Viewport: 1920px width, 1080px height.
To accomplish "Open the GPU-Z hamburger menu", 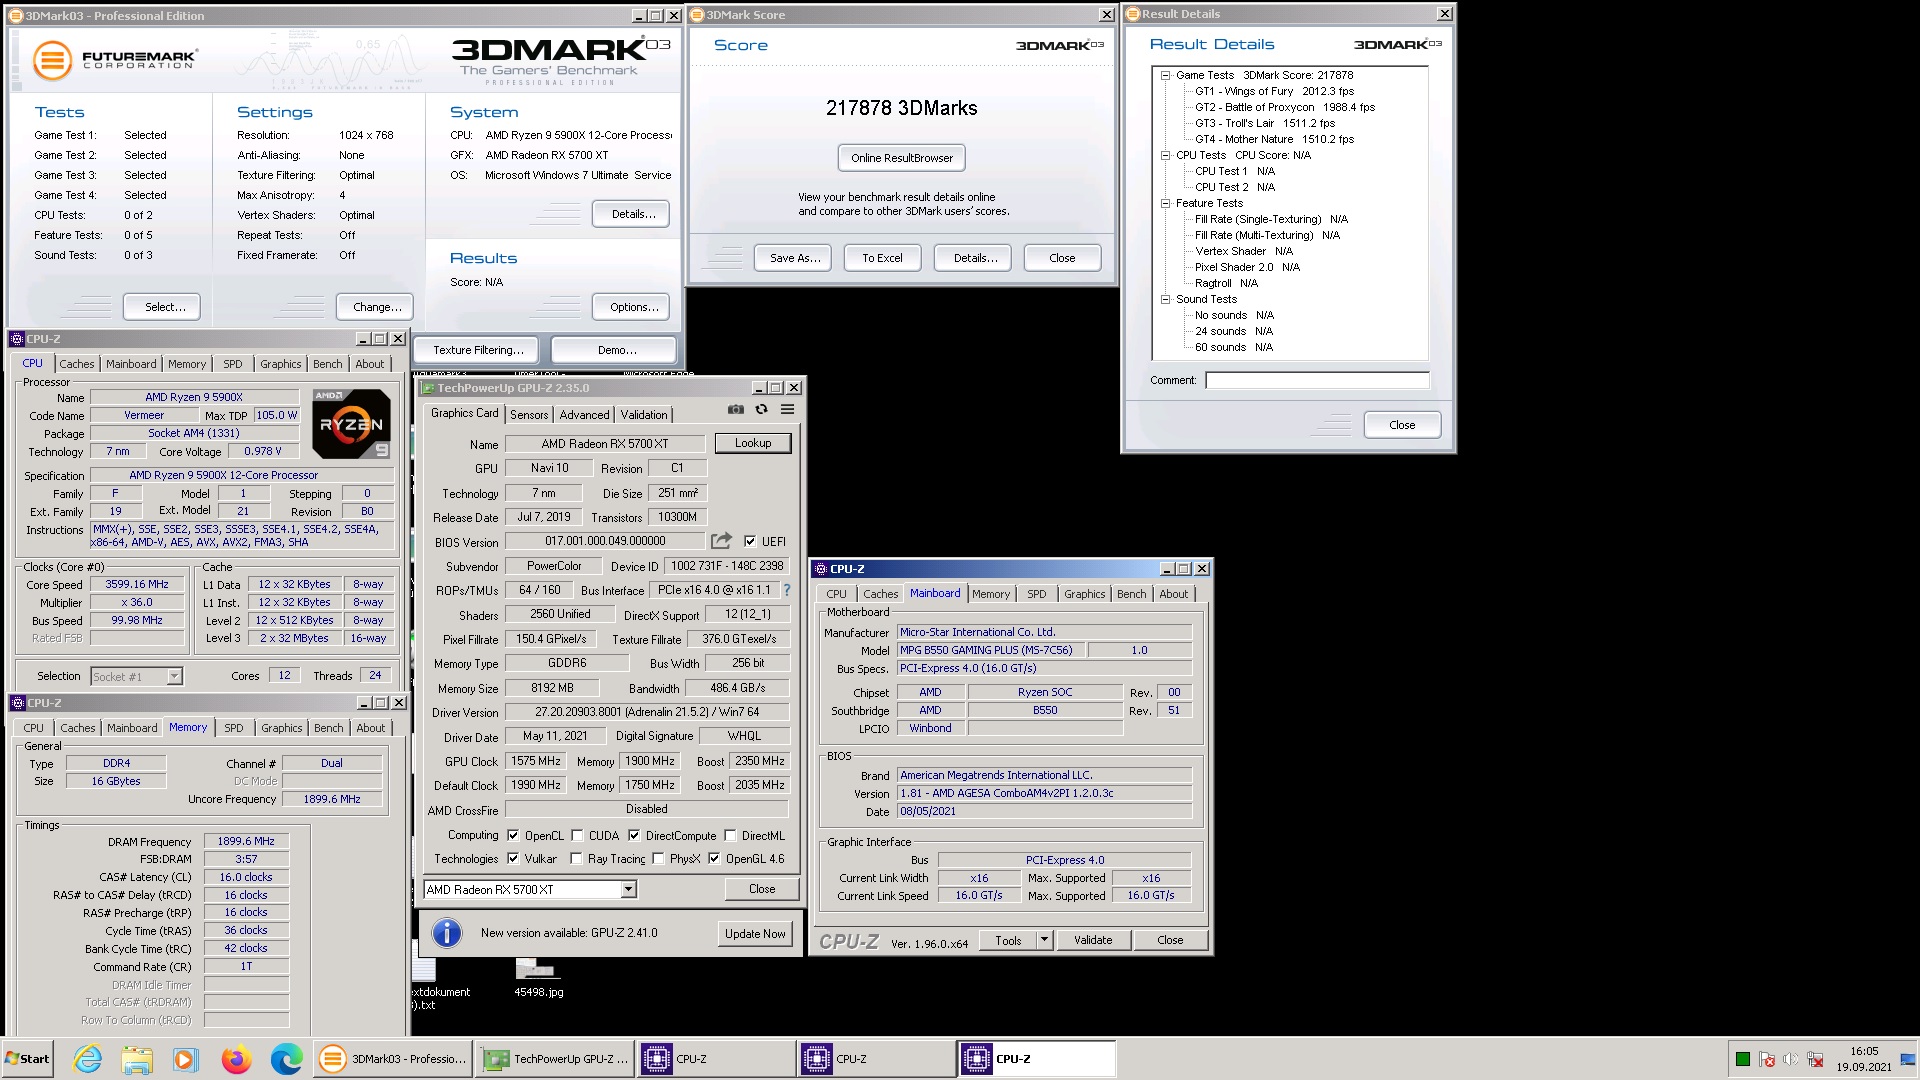I will click(788, 409).
